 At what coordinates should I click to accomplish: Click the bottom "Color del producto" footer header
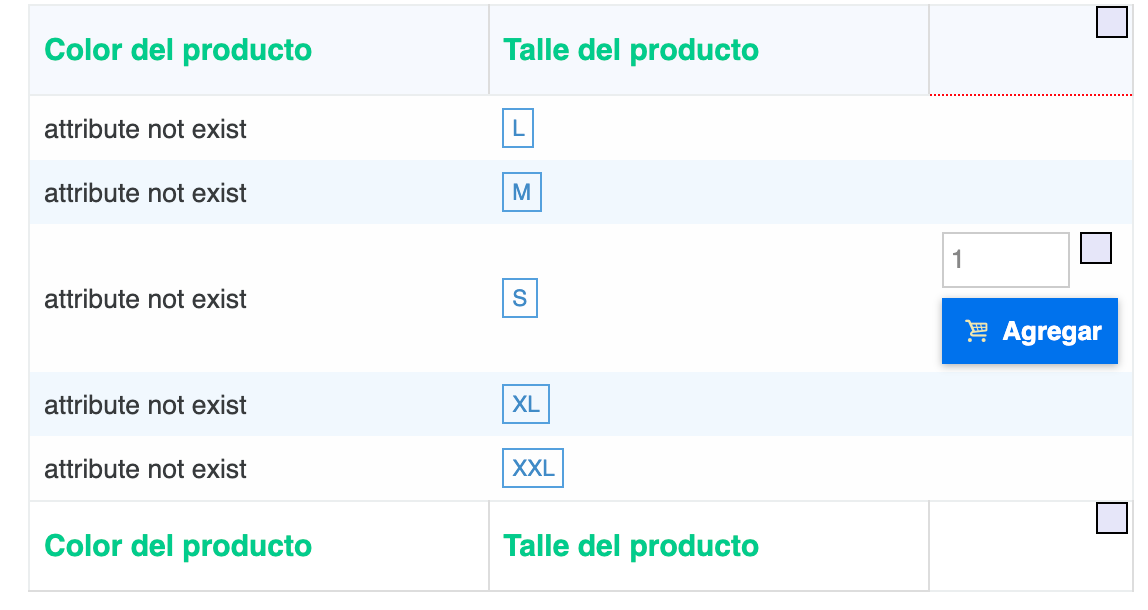[178, 546]
